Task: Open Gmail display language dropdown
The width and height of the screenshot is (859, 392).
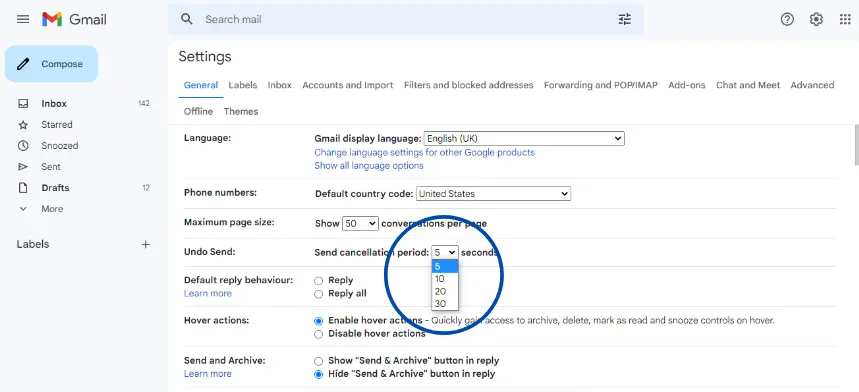Action: pyautogui.click(x=524, y=139)
